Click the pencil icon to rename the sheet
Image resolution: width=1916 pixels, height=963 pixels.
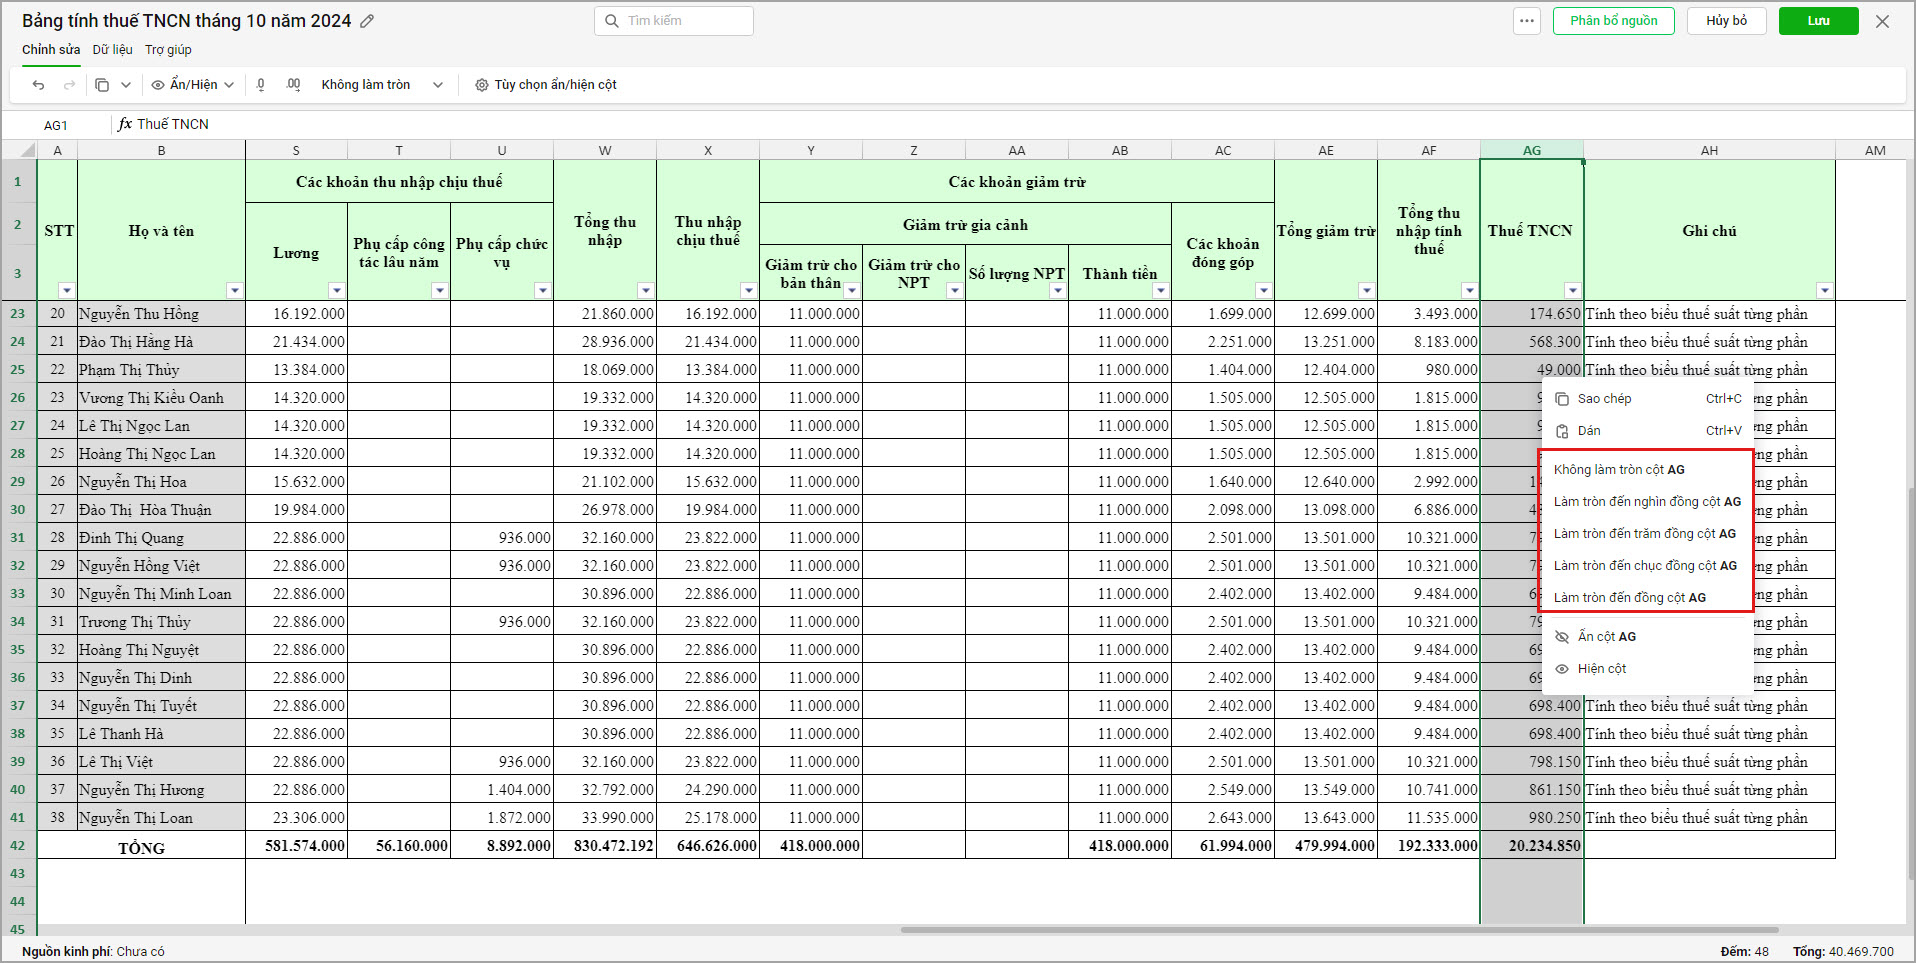367,21
